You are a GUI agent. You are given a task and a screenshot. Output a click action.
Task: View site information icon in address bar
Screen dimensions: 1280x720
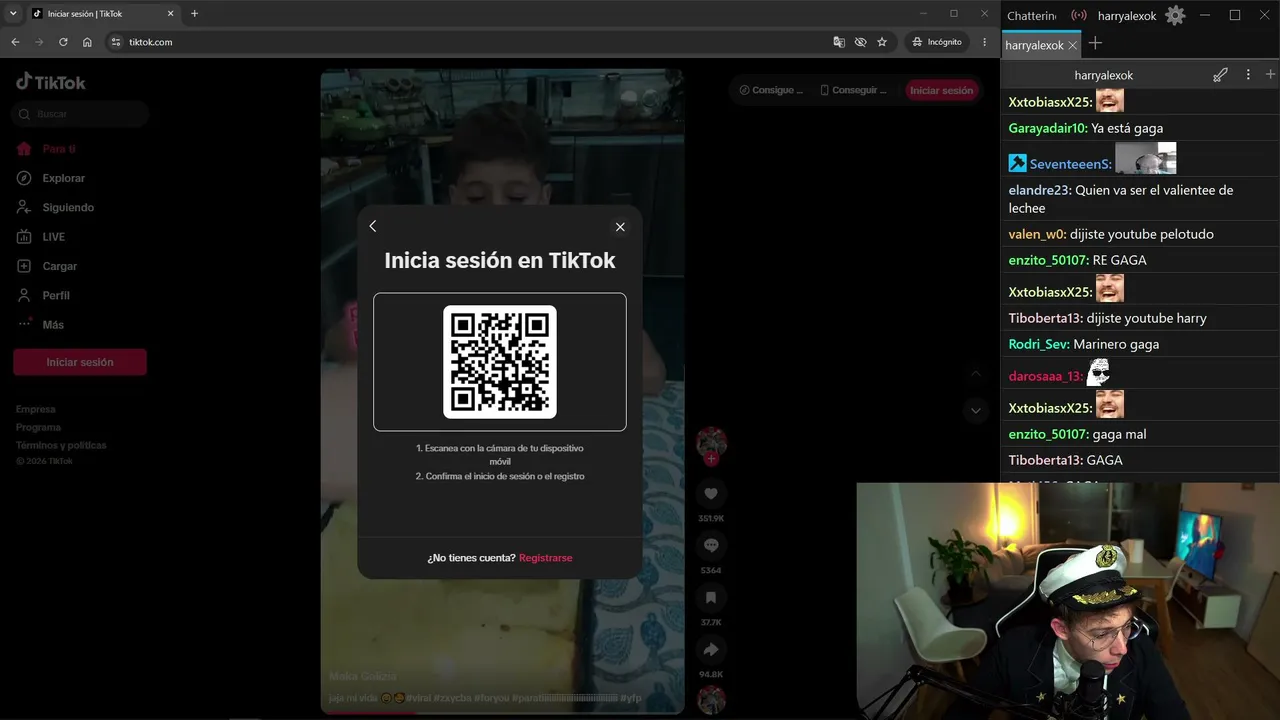[116, 42]
